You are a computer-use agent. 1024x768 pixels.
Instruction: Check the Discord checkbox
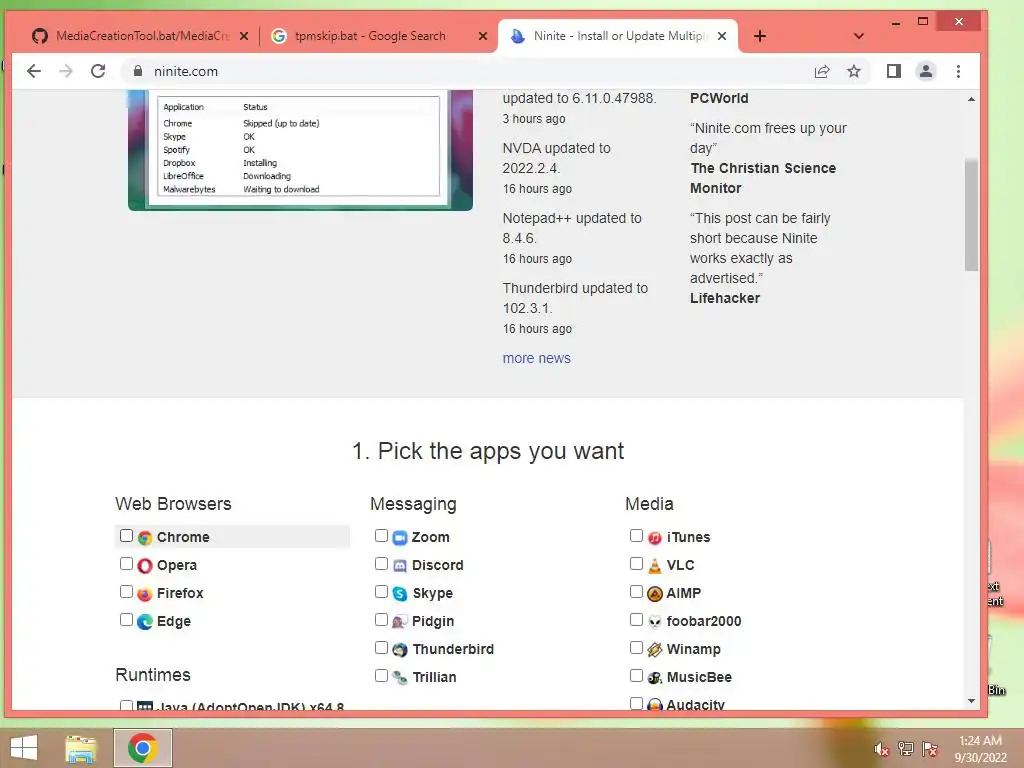381,564
